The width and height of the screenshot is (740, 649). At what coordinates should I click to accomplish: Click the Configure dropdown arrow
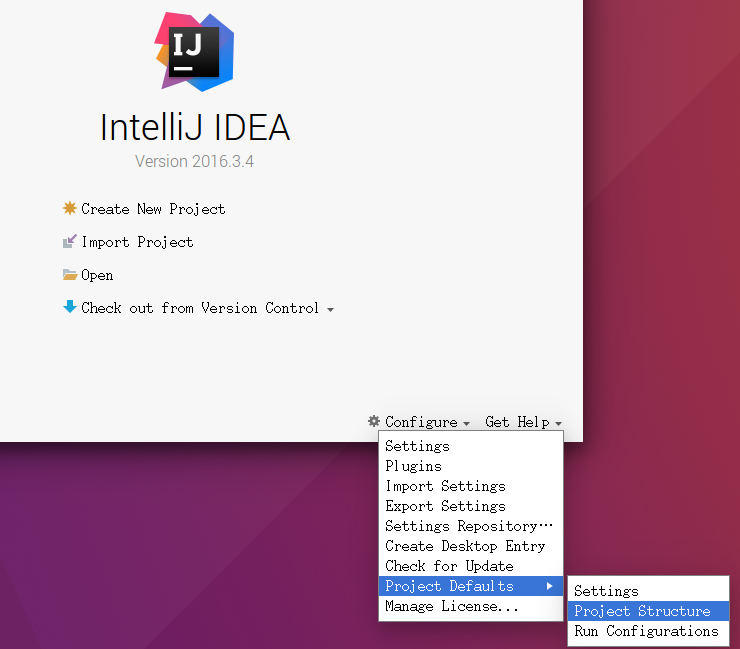tap(466, 423)
